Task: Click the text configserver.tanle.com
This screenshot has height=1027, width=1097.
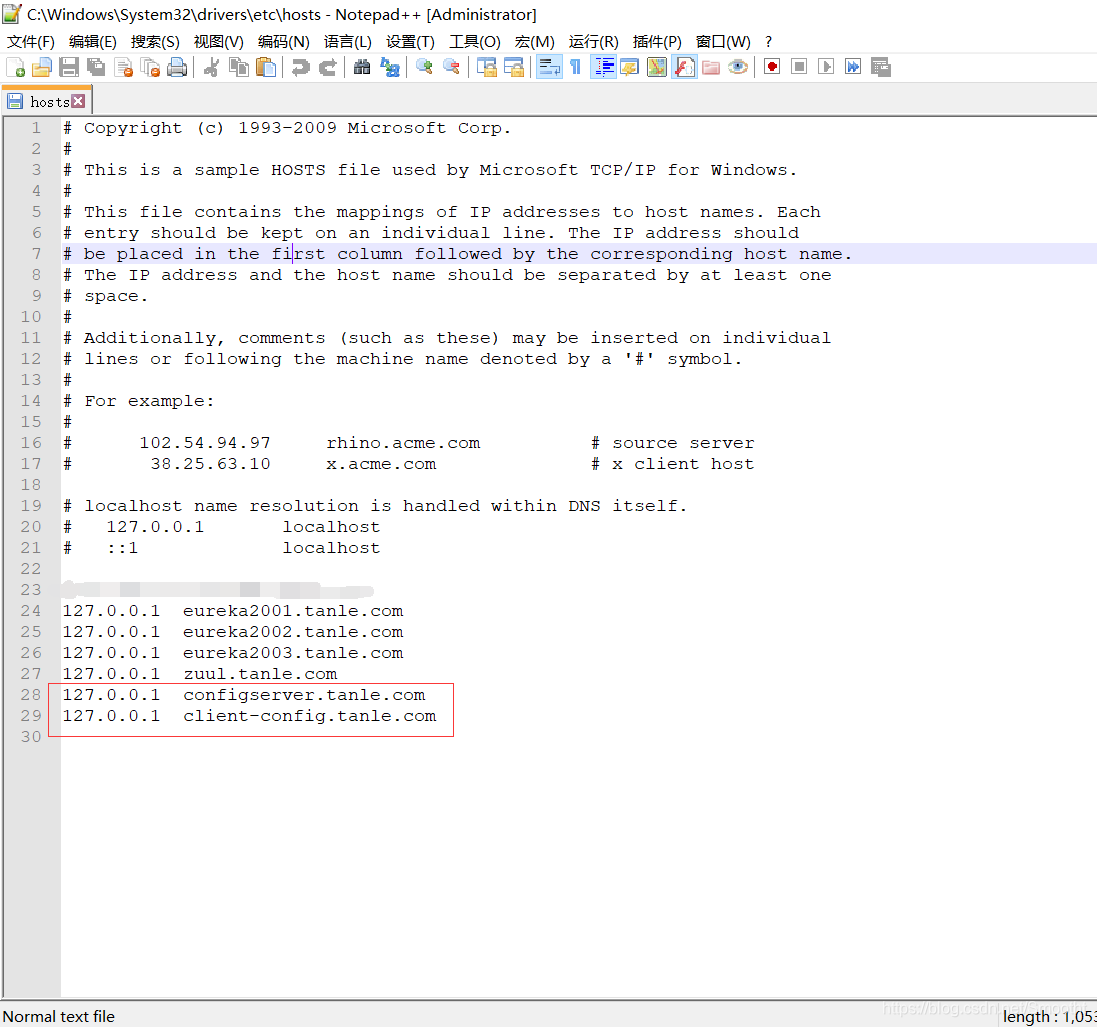Action: tap(304, 695)
